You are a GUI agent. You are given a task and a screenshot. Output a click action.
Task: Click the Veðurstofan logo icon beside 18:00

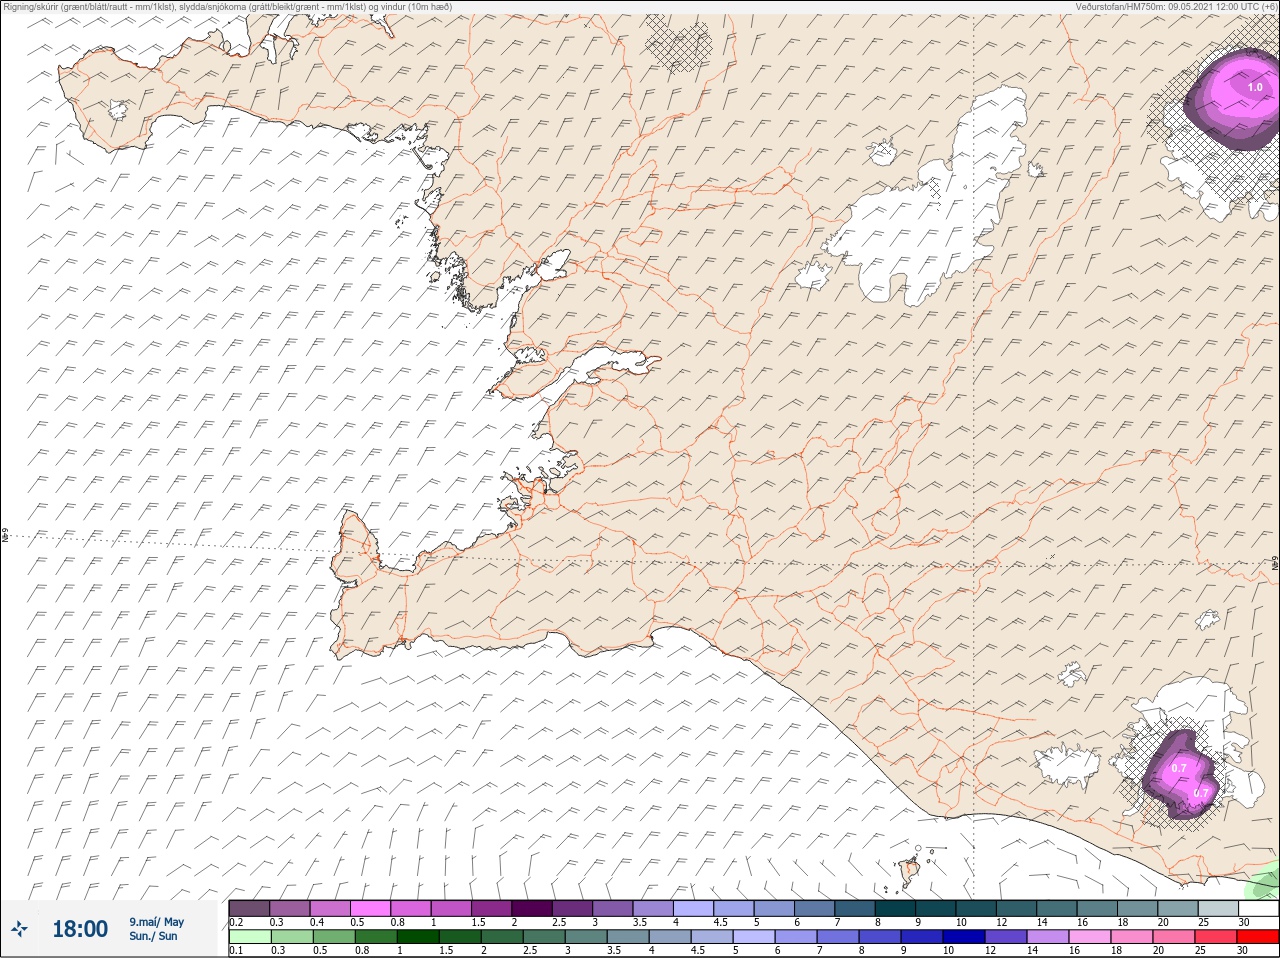tap(19, 929)
